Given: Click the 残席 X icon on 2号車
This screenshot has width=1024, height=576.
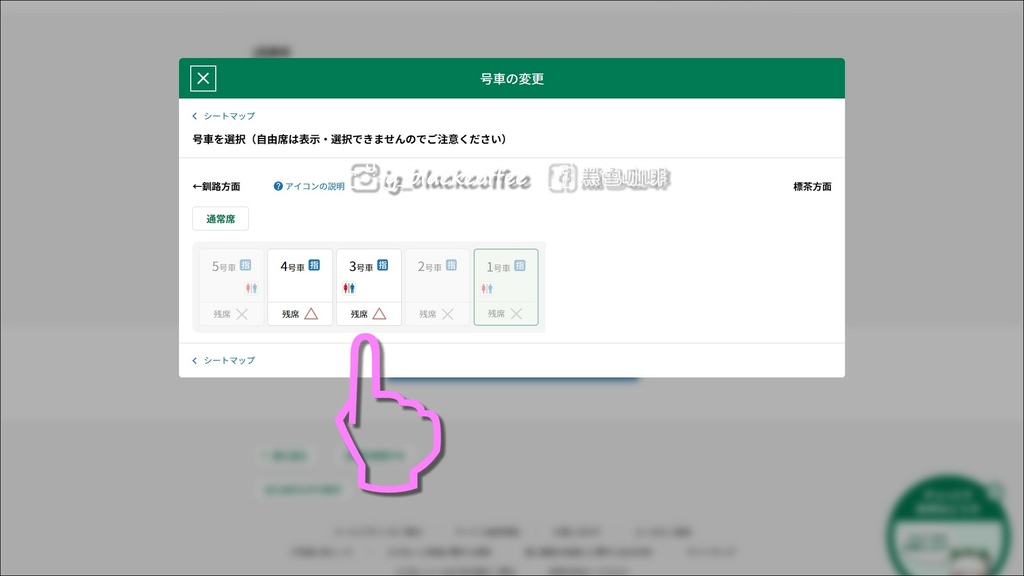Looking at the screenshot, I should tap(448, 313).
